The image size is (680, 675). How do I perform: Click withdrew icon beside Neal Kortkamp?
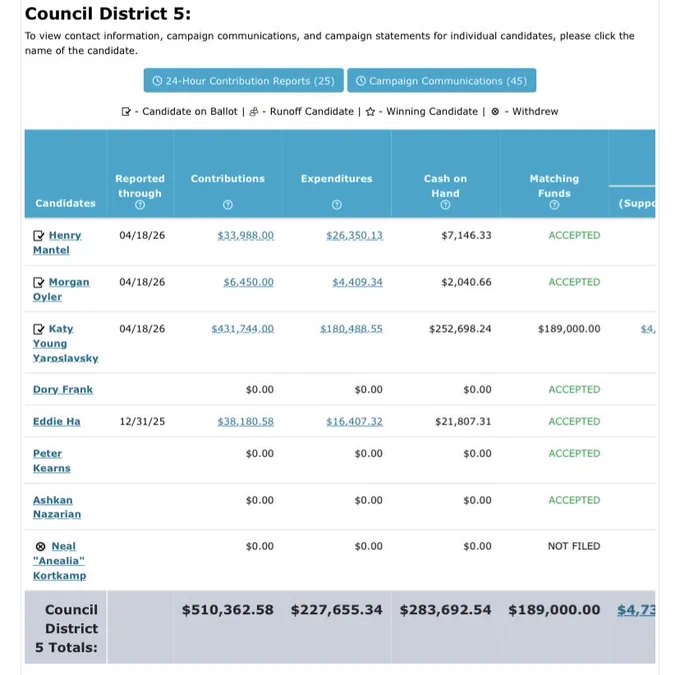(40, 546)
